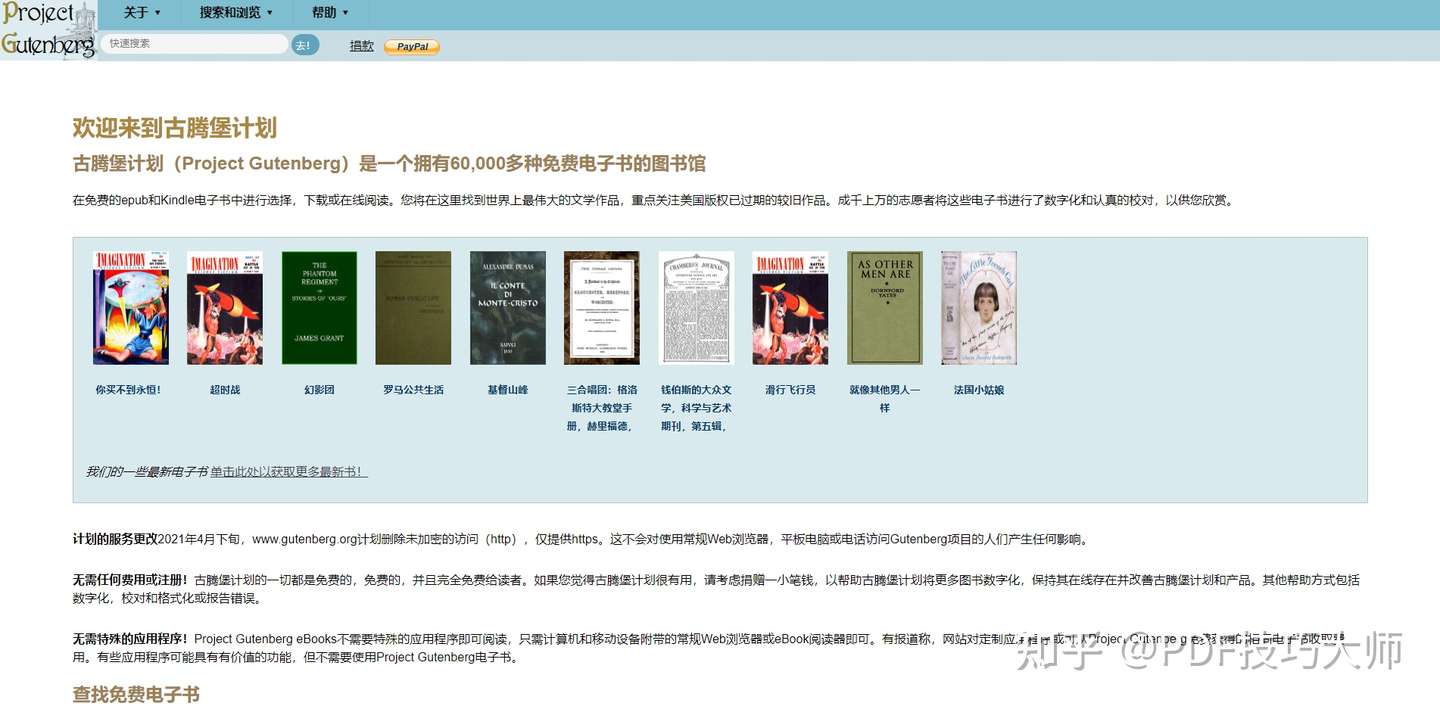Open the Chambers's Journal cover
The image size is (1440, 709).
click(696, 308)
